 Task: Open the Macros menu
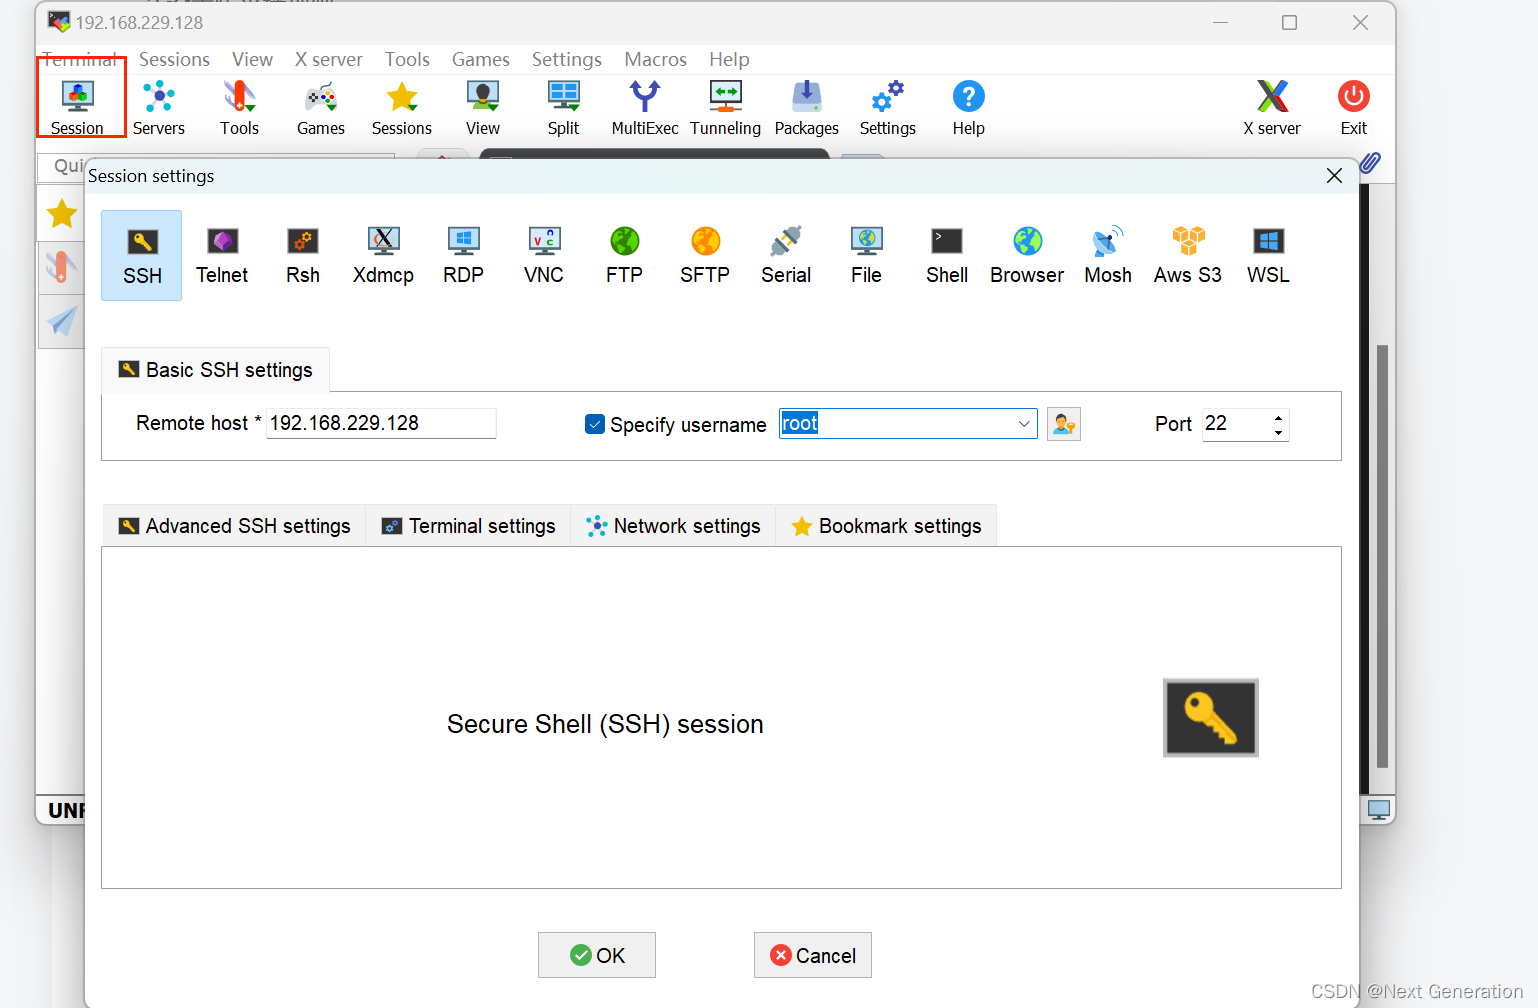[655, 59]
